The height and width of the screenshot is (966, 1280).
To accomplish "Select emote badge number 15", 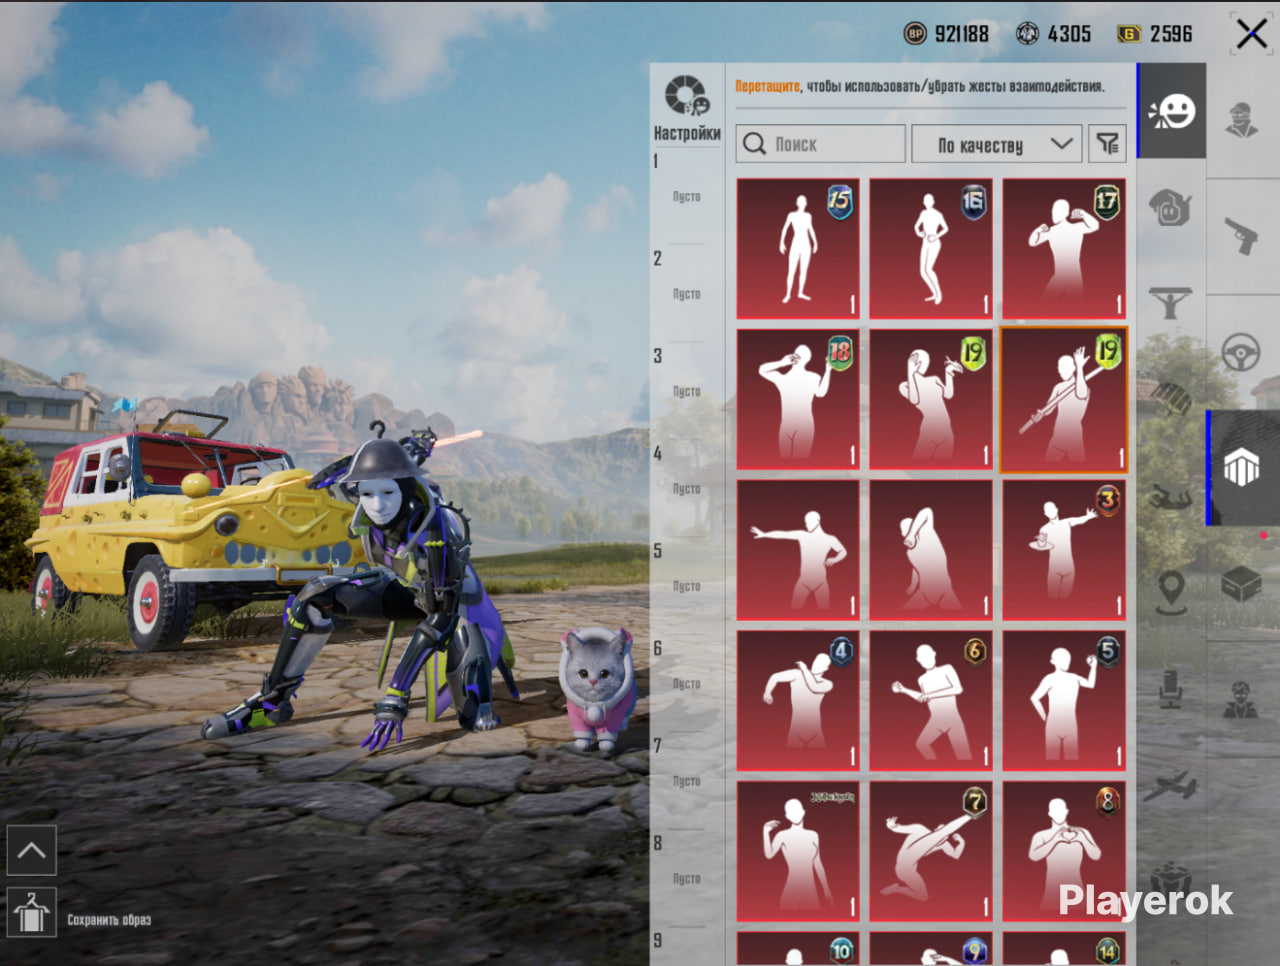I will coord(798,249).
